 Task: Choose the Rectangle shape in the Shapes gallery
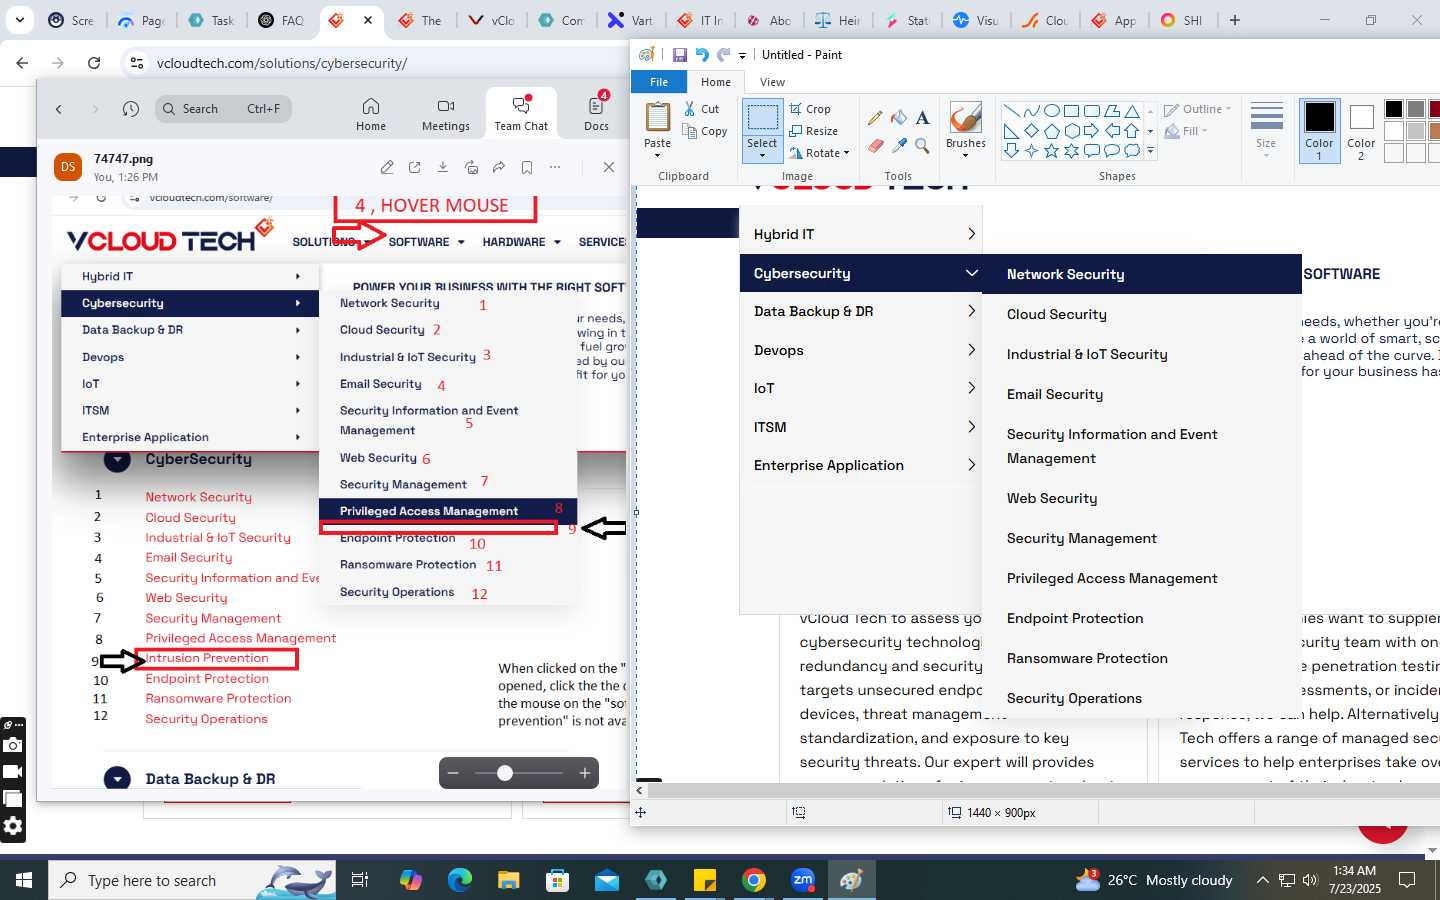tap(1071, 111)
